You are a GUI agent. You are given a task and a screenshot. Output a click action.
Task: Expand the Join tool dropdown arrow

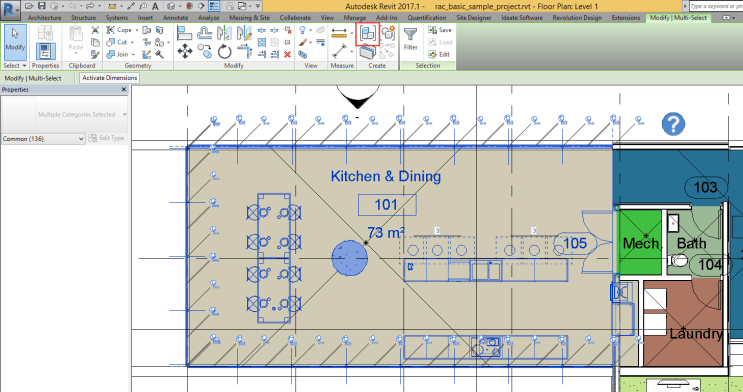[133, 55]
